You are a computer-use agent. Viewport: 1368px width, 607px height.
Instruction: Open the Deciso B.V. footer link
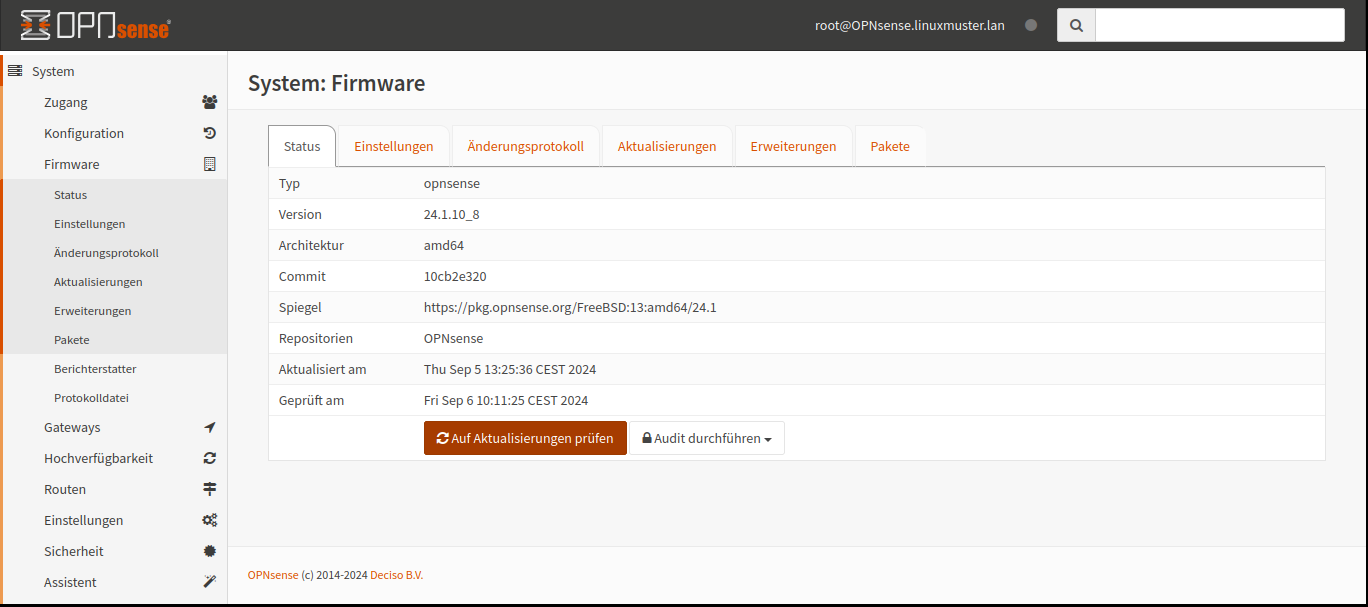point(397,575)
